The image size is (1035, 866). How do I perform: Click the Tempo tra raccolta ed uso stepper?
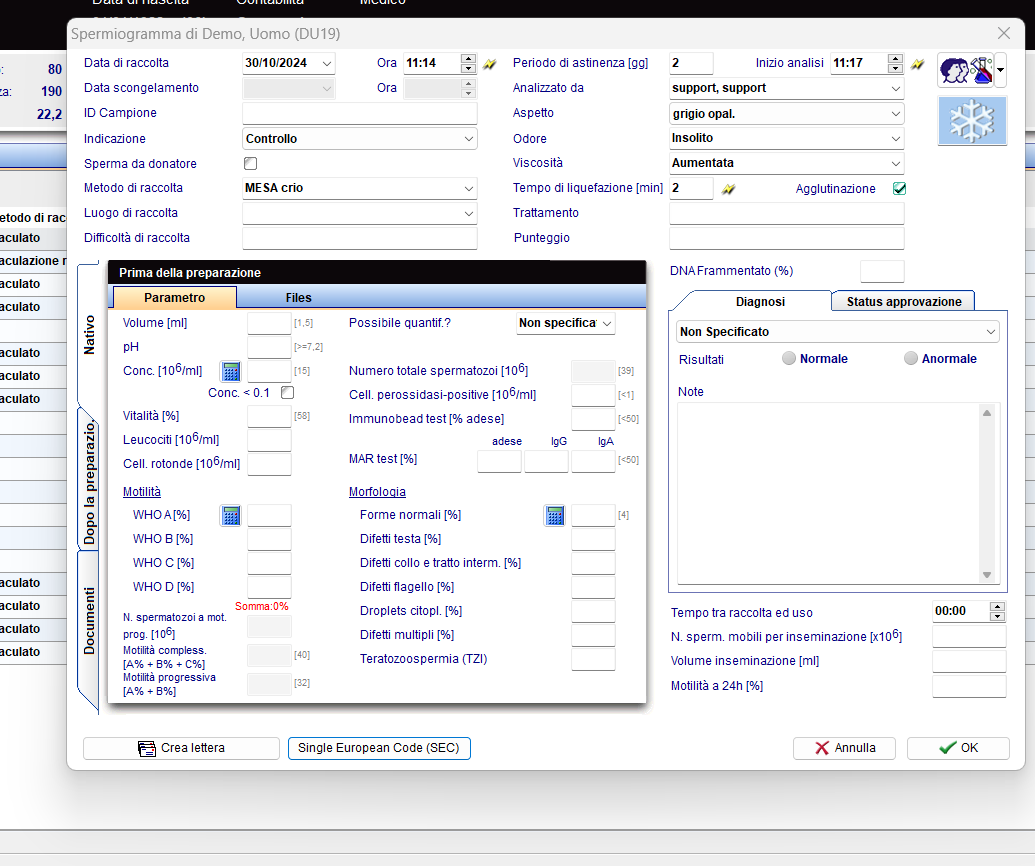[997, 611]
